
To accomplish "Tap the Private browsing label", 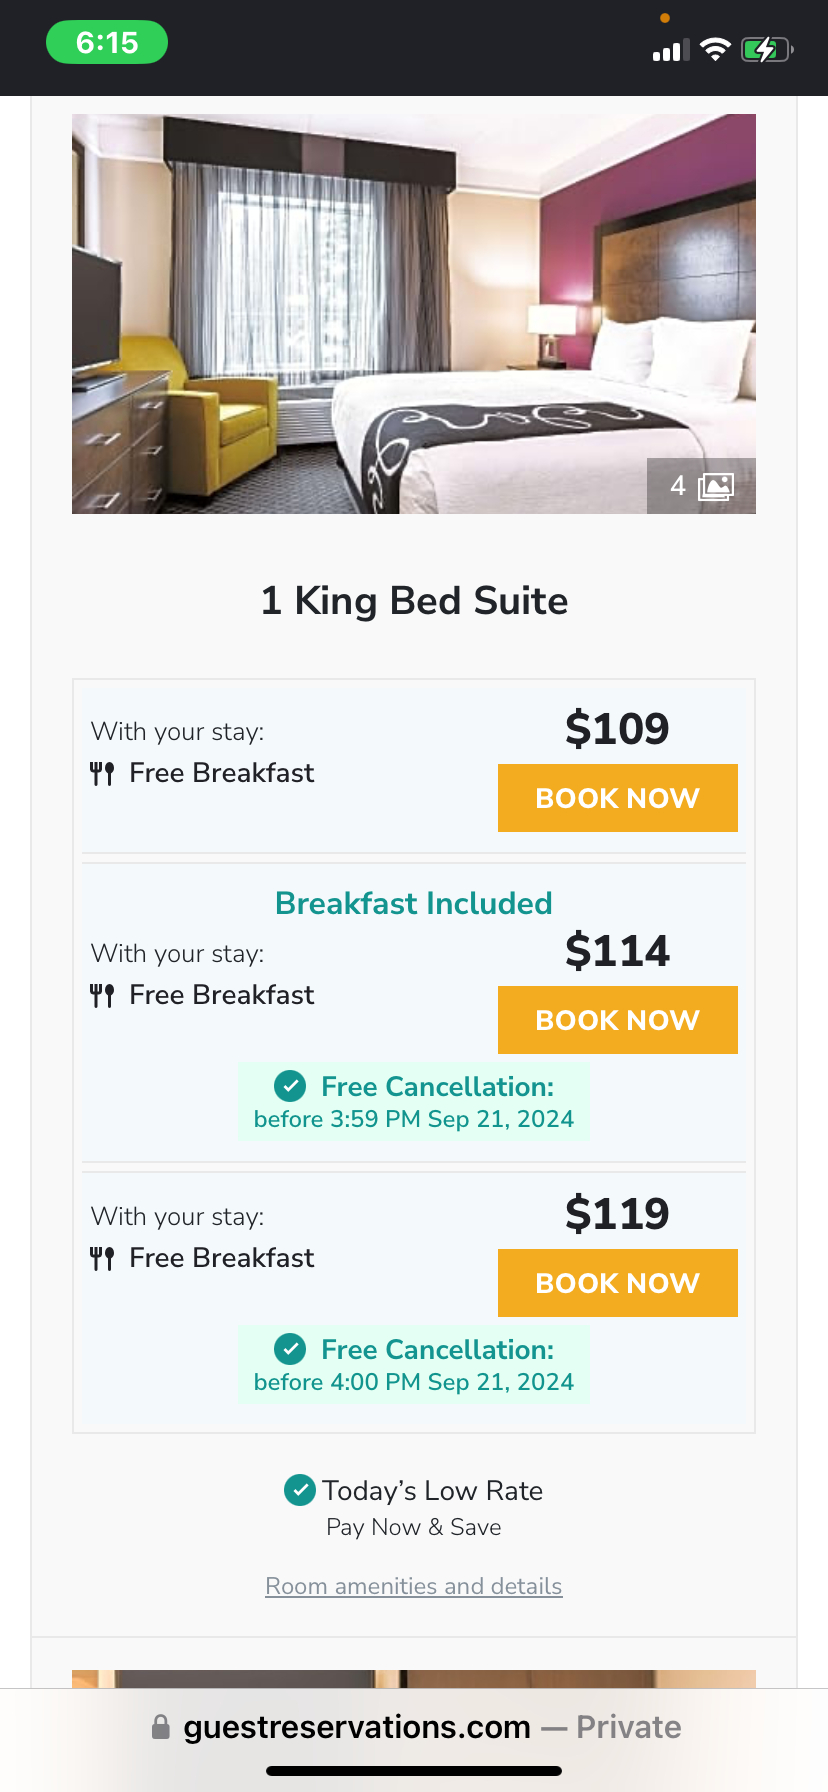I will 629,1727.
